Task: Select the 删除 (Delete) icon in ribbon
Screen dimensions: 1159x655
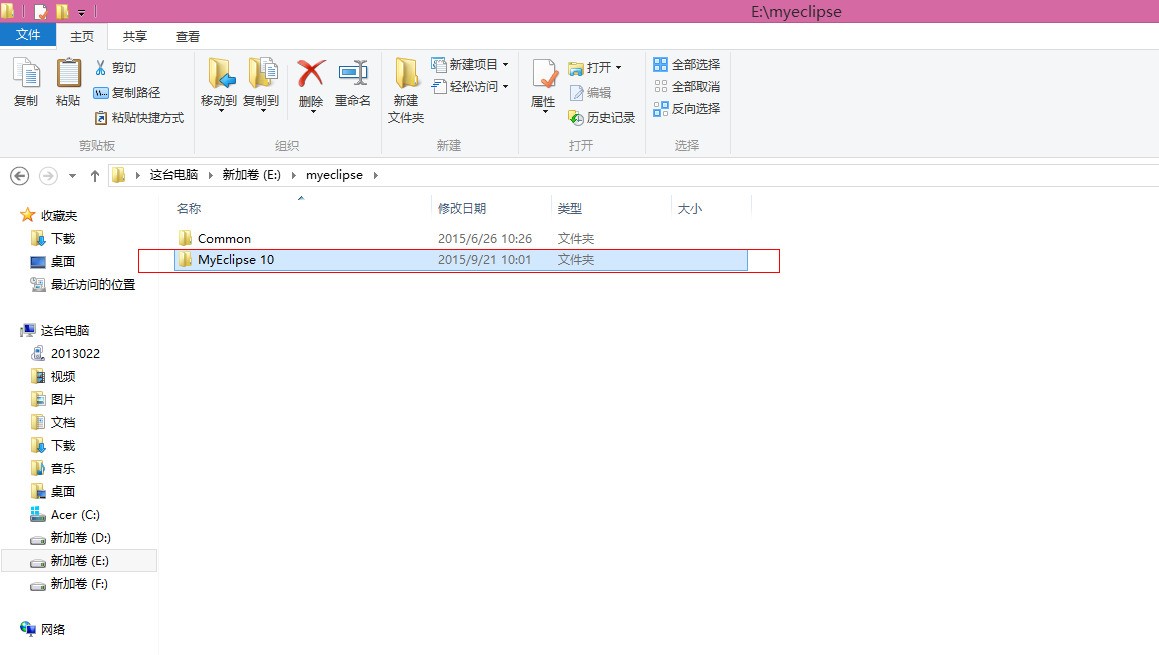Action: (x=310, y=85)
